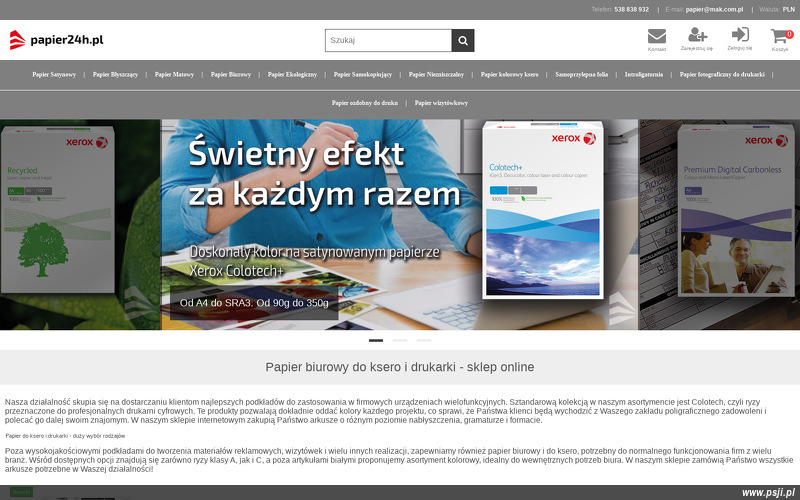Image resolution: width=800 pixels, height=500 pixels.
Task: Open Introligatornia category
Action: click(643, 74)
